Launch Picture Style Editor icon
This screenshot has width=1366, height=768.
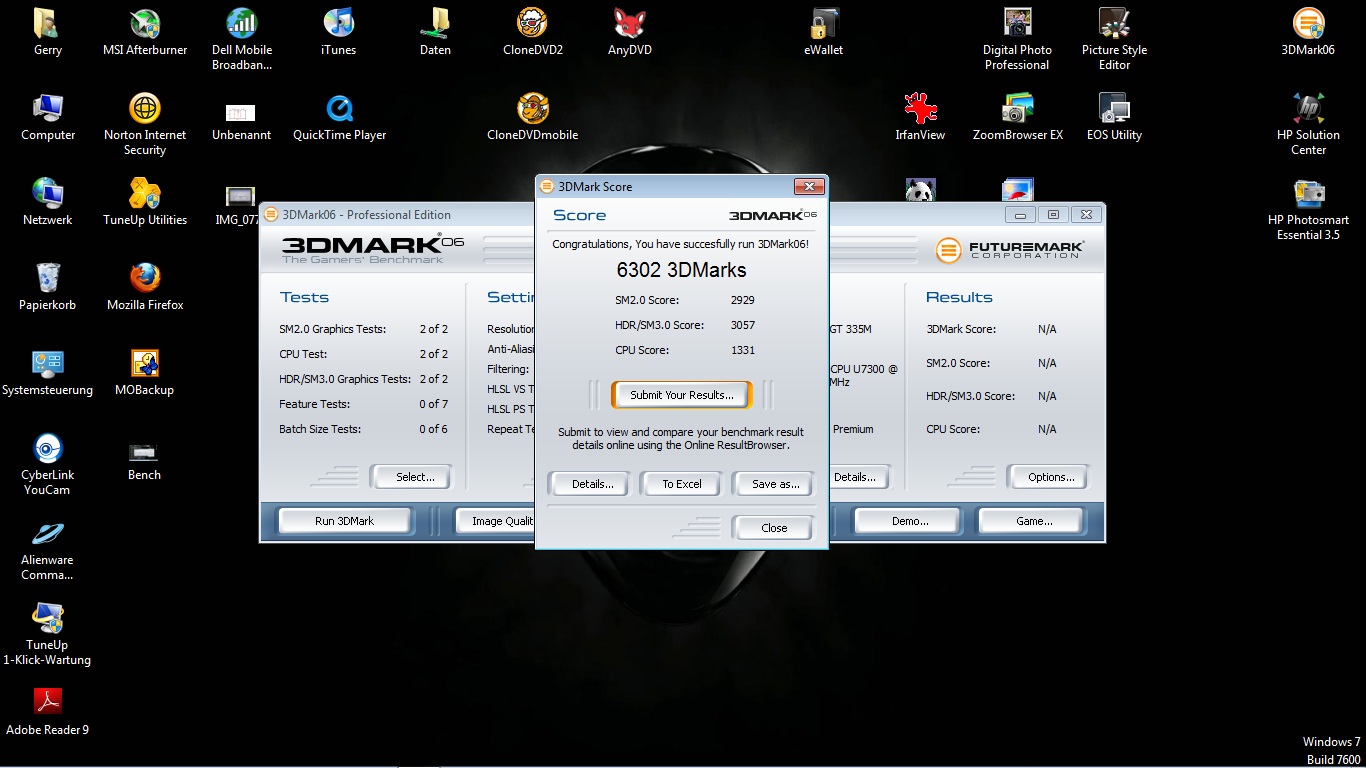pos(1114,39)
